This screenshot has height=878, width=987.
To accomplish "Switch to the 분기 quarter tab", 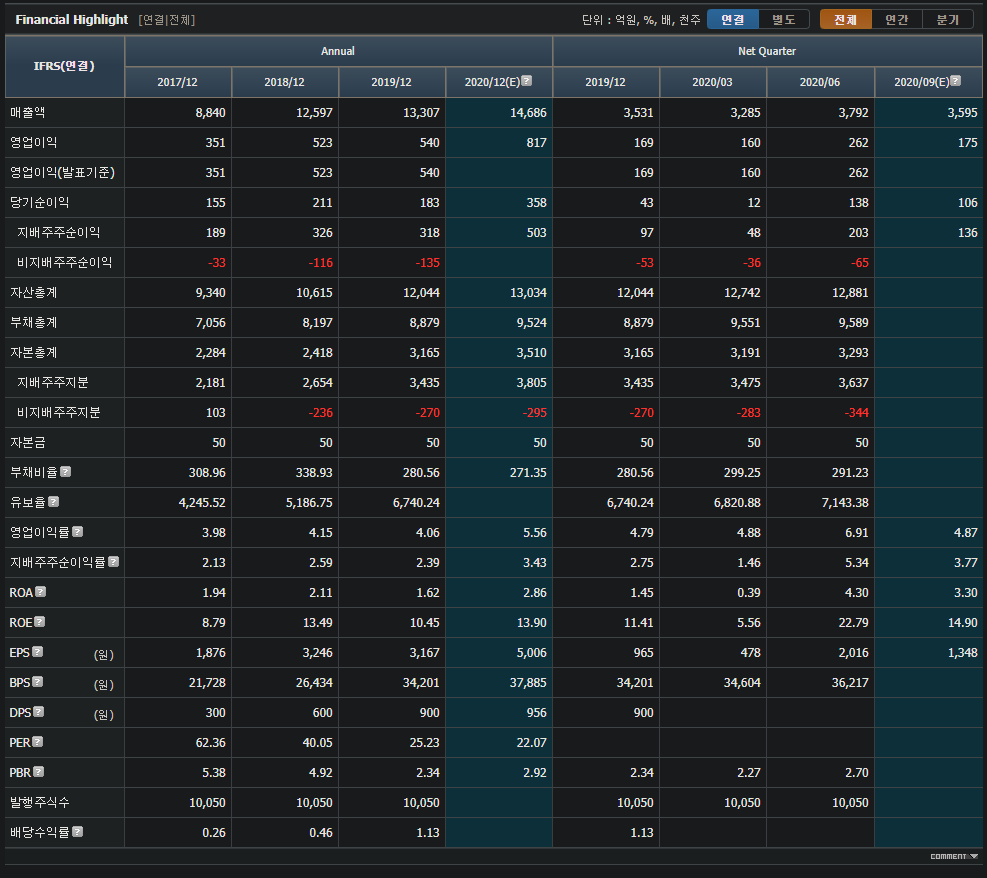I will [947, 20].
